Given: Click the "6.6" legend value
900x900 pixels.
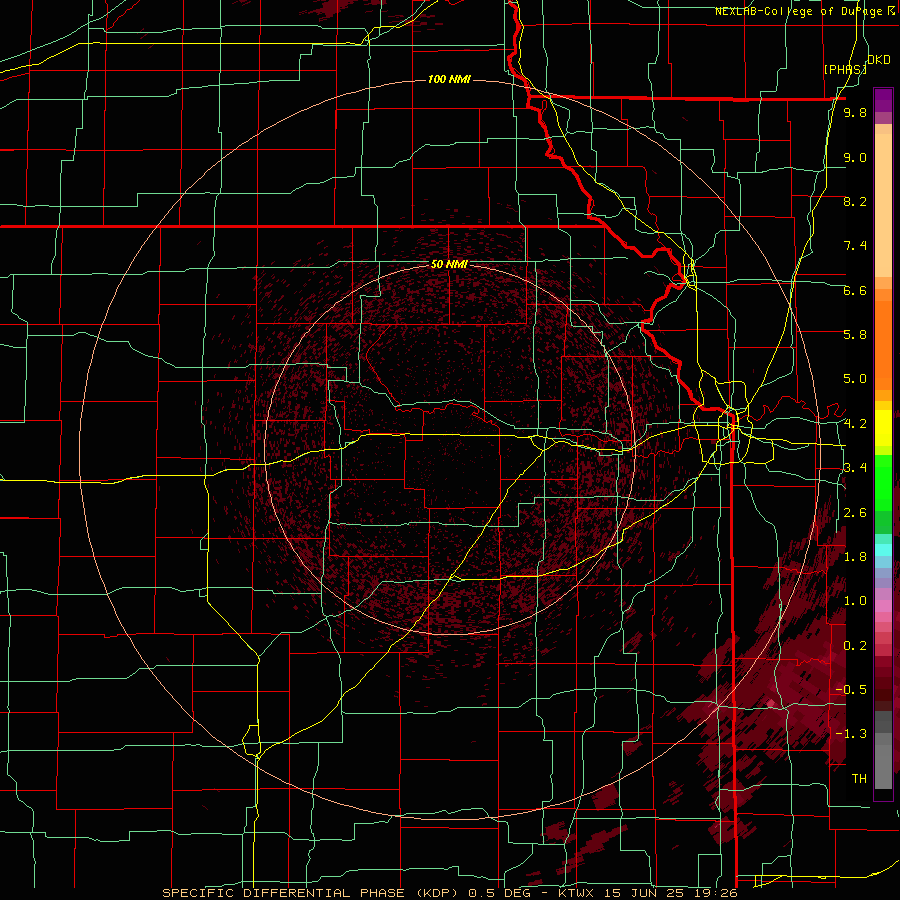Looking at the screenshot, I should [855, 290].
